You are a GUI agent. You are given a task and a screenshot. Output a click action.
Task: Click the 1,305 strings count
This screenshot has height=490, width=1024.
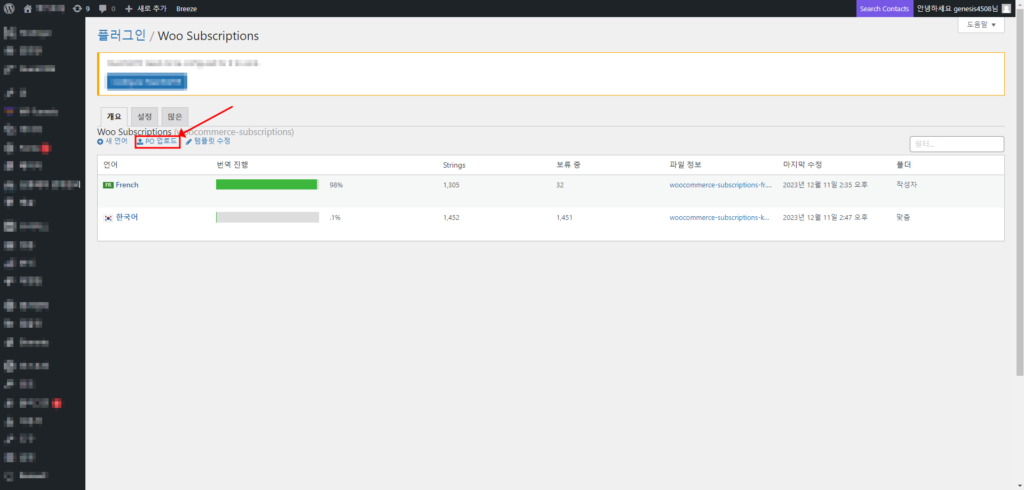tap(451, 185)
